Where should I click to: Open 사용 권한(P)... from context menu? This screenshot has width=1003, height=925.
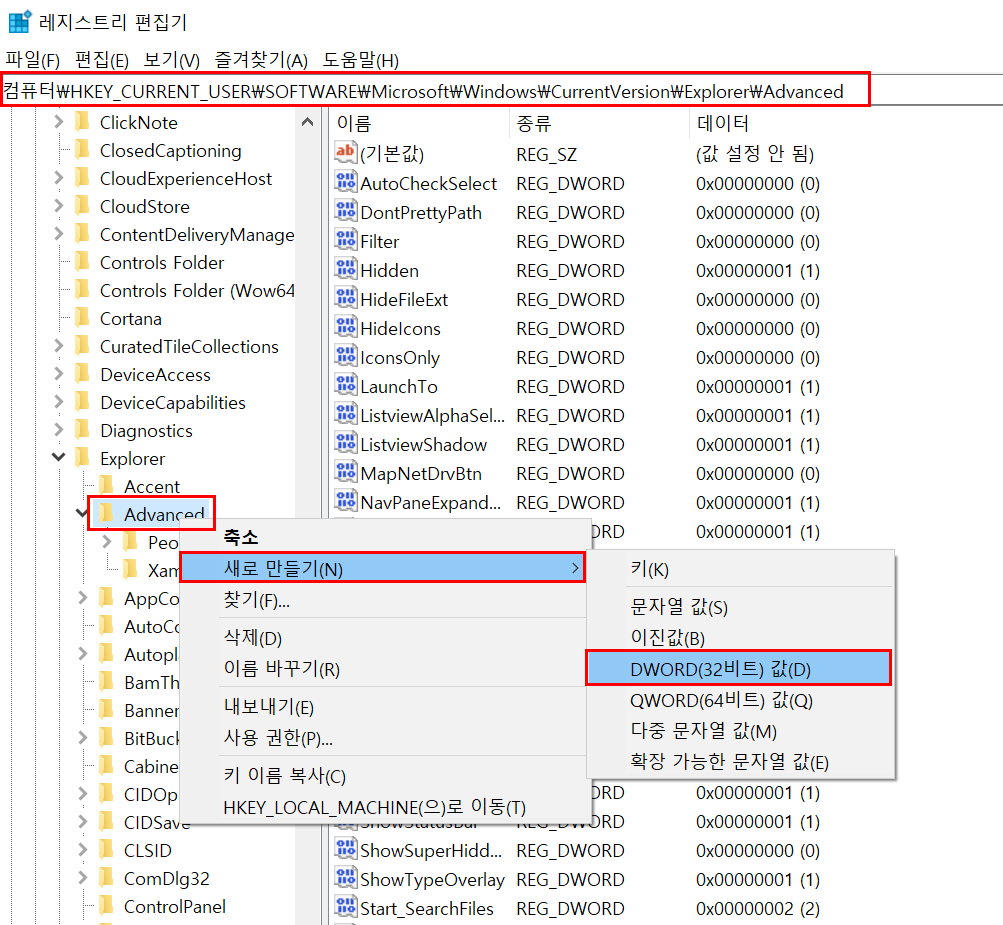383,738
